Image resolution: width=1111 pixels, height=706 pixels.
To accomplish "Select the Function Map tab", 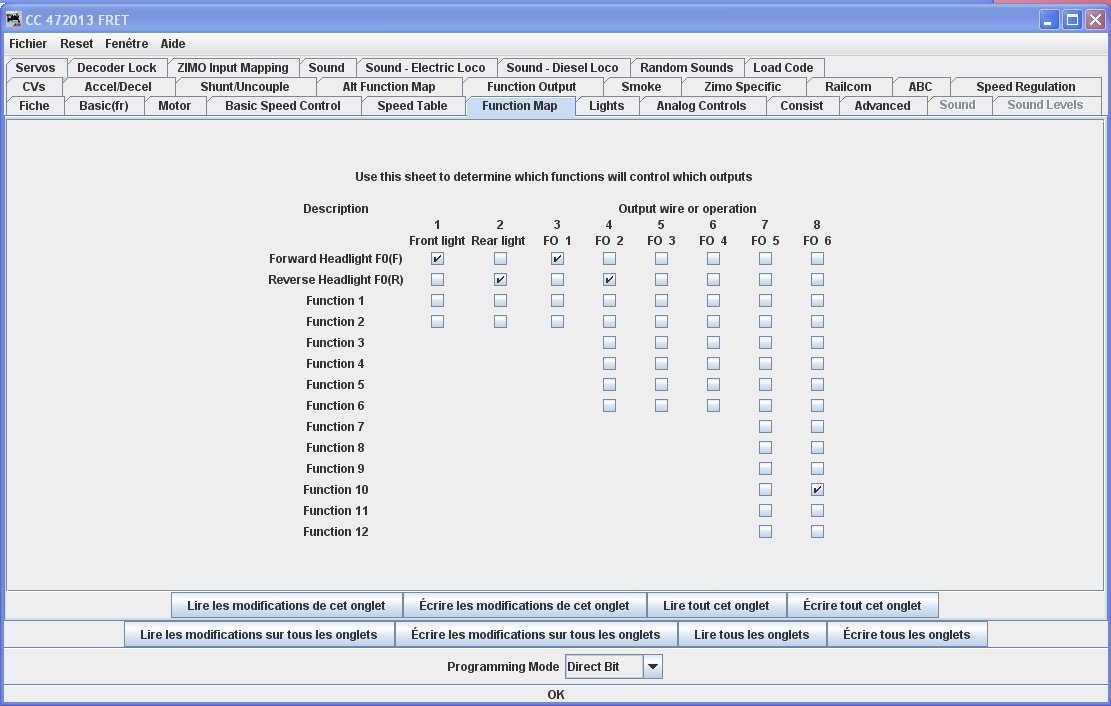I will pyautogui.click(x=519, y=106).
